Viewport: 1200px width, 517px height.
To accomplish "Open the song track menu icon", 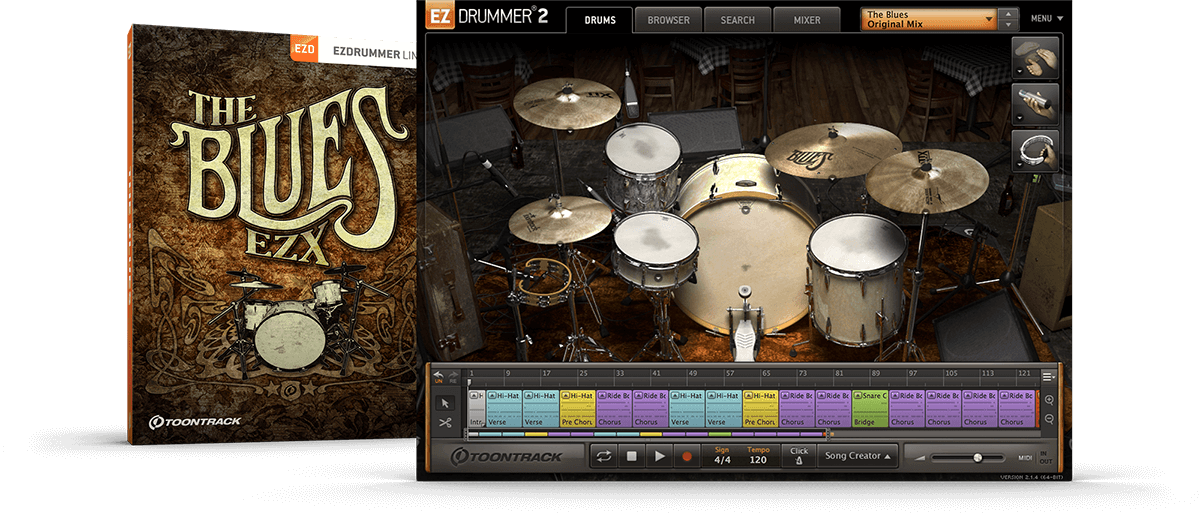I will pos(1047,376).
